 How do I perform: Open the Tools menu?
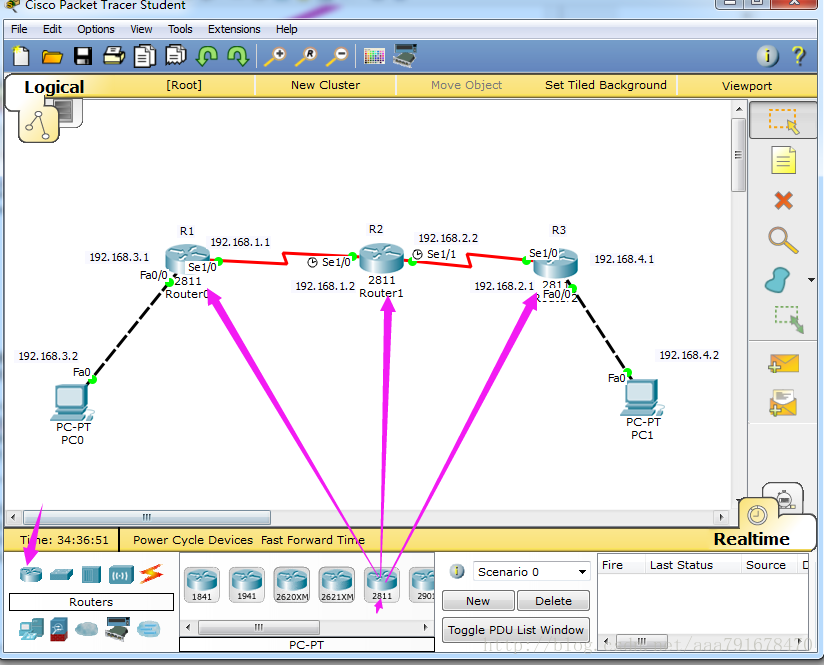coord(180,29)
